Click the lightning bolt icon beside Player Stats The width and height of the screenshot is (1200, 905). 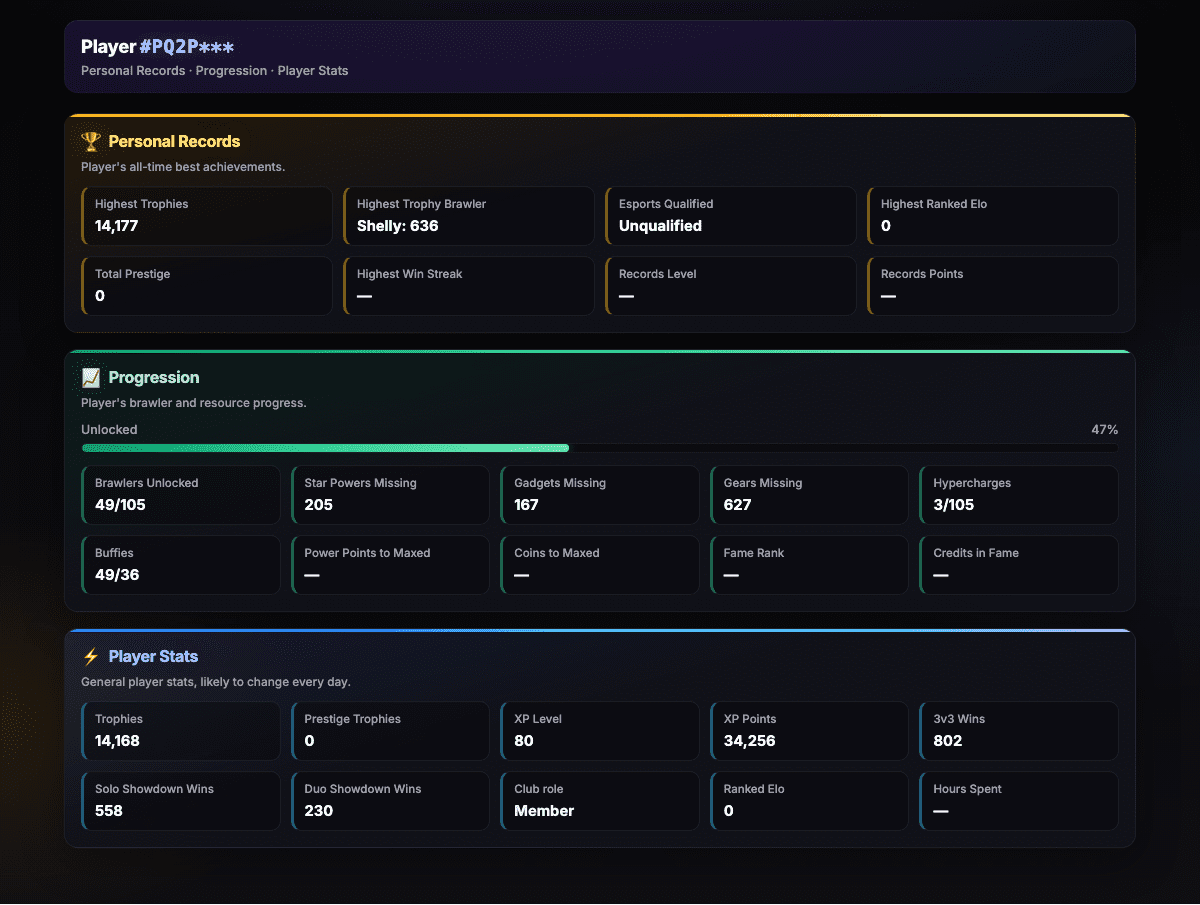pos(91,657)
